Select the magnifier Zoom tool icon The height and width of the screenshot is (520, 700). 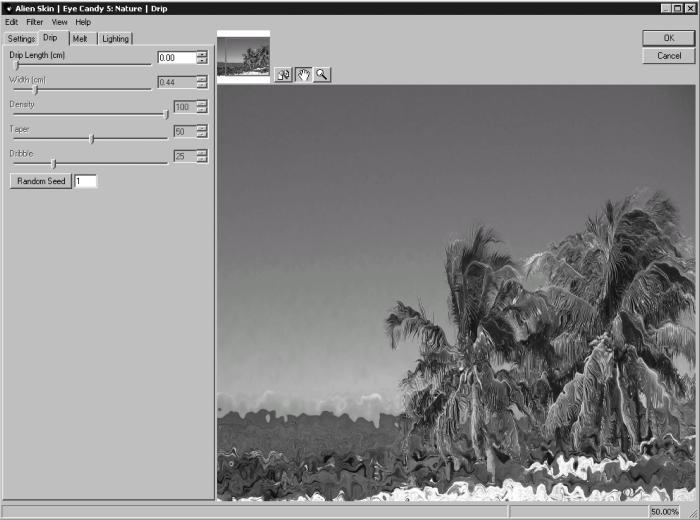point(322,75)
